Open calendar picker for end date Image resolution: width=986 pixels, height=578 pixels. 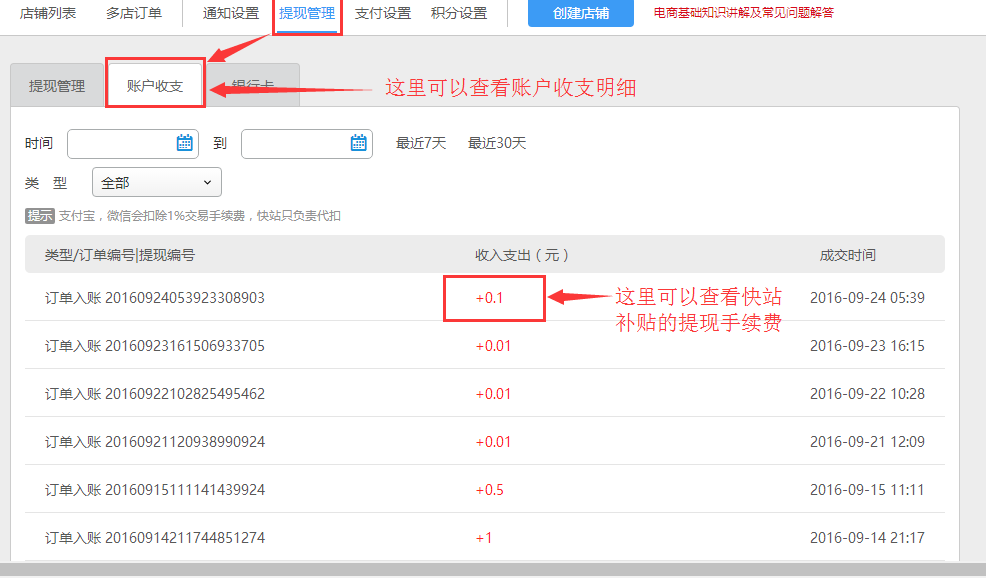click(x=359, y=143)
